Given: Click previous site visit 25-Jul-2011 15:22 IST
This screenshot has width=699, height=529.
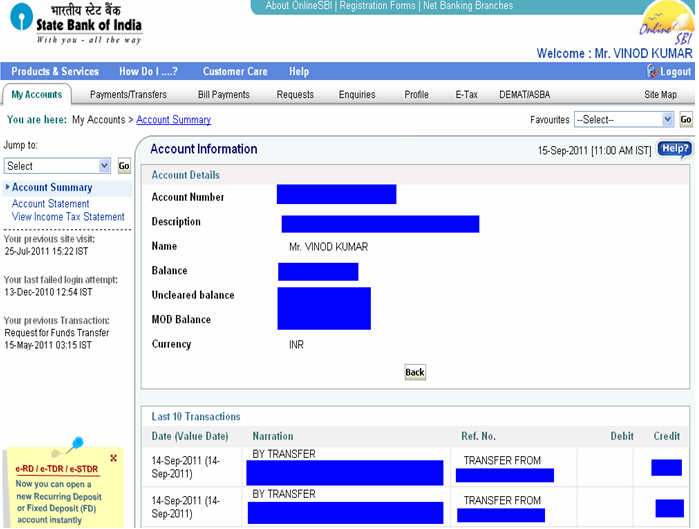Looking at the screenshot, I should pos(46,251).
